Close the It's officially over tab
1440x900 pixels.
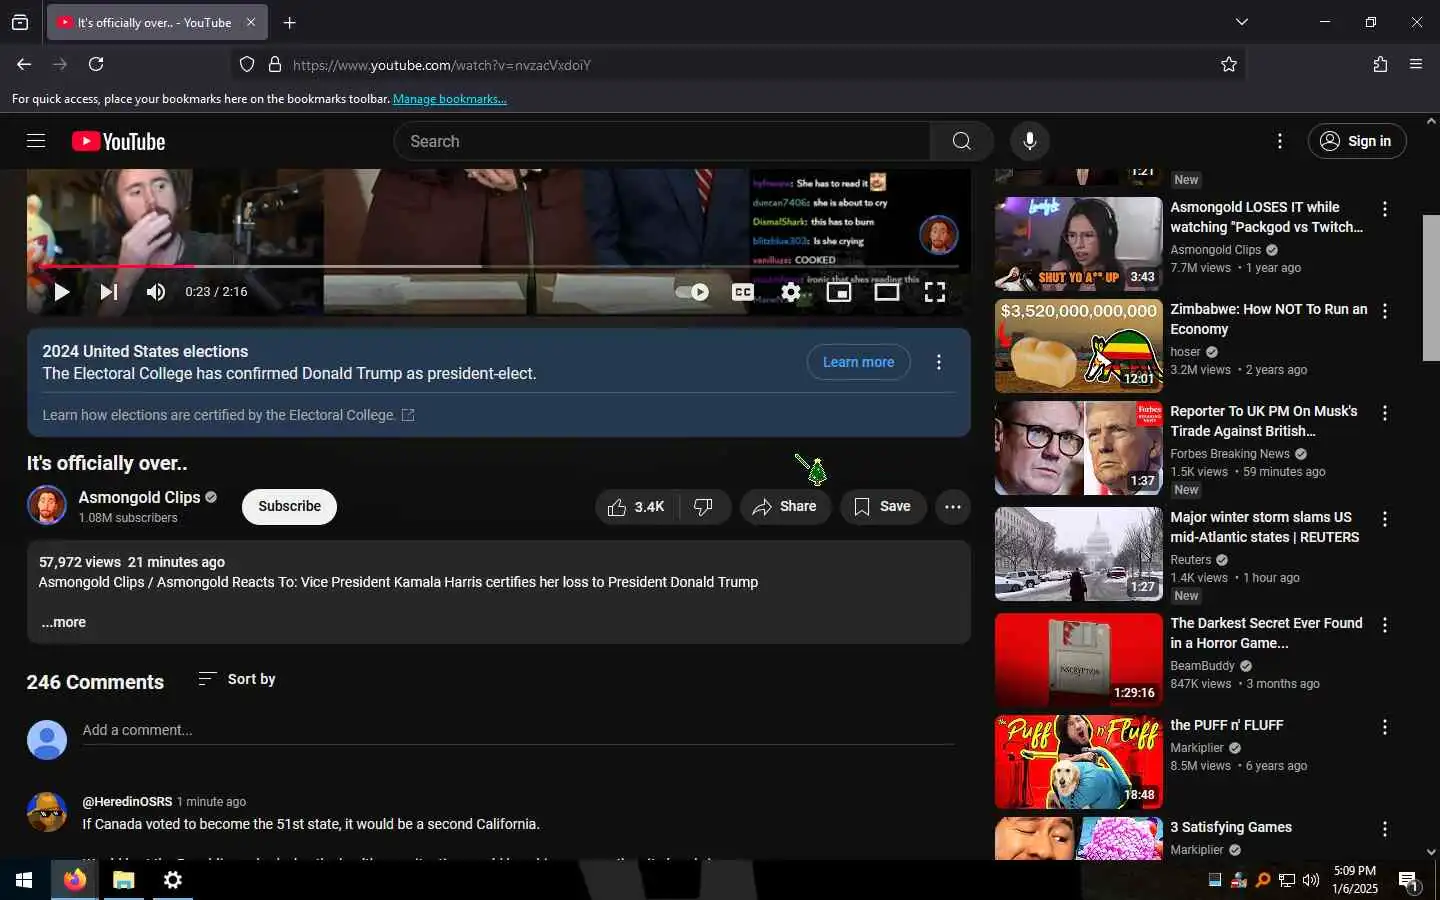pyautogui.click(x=251, y=22)
